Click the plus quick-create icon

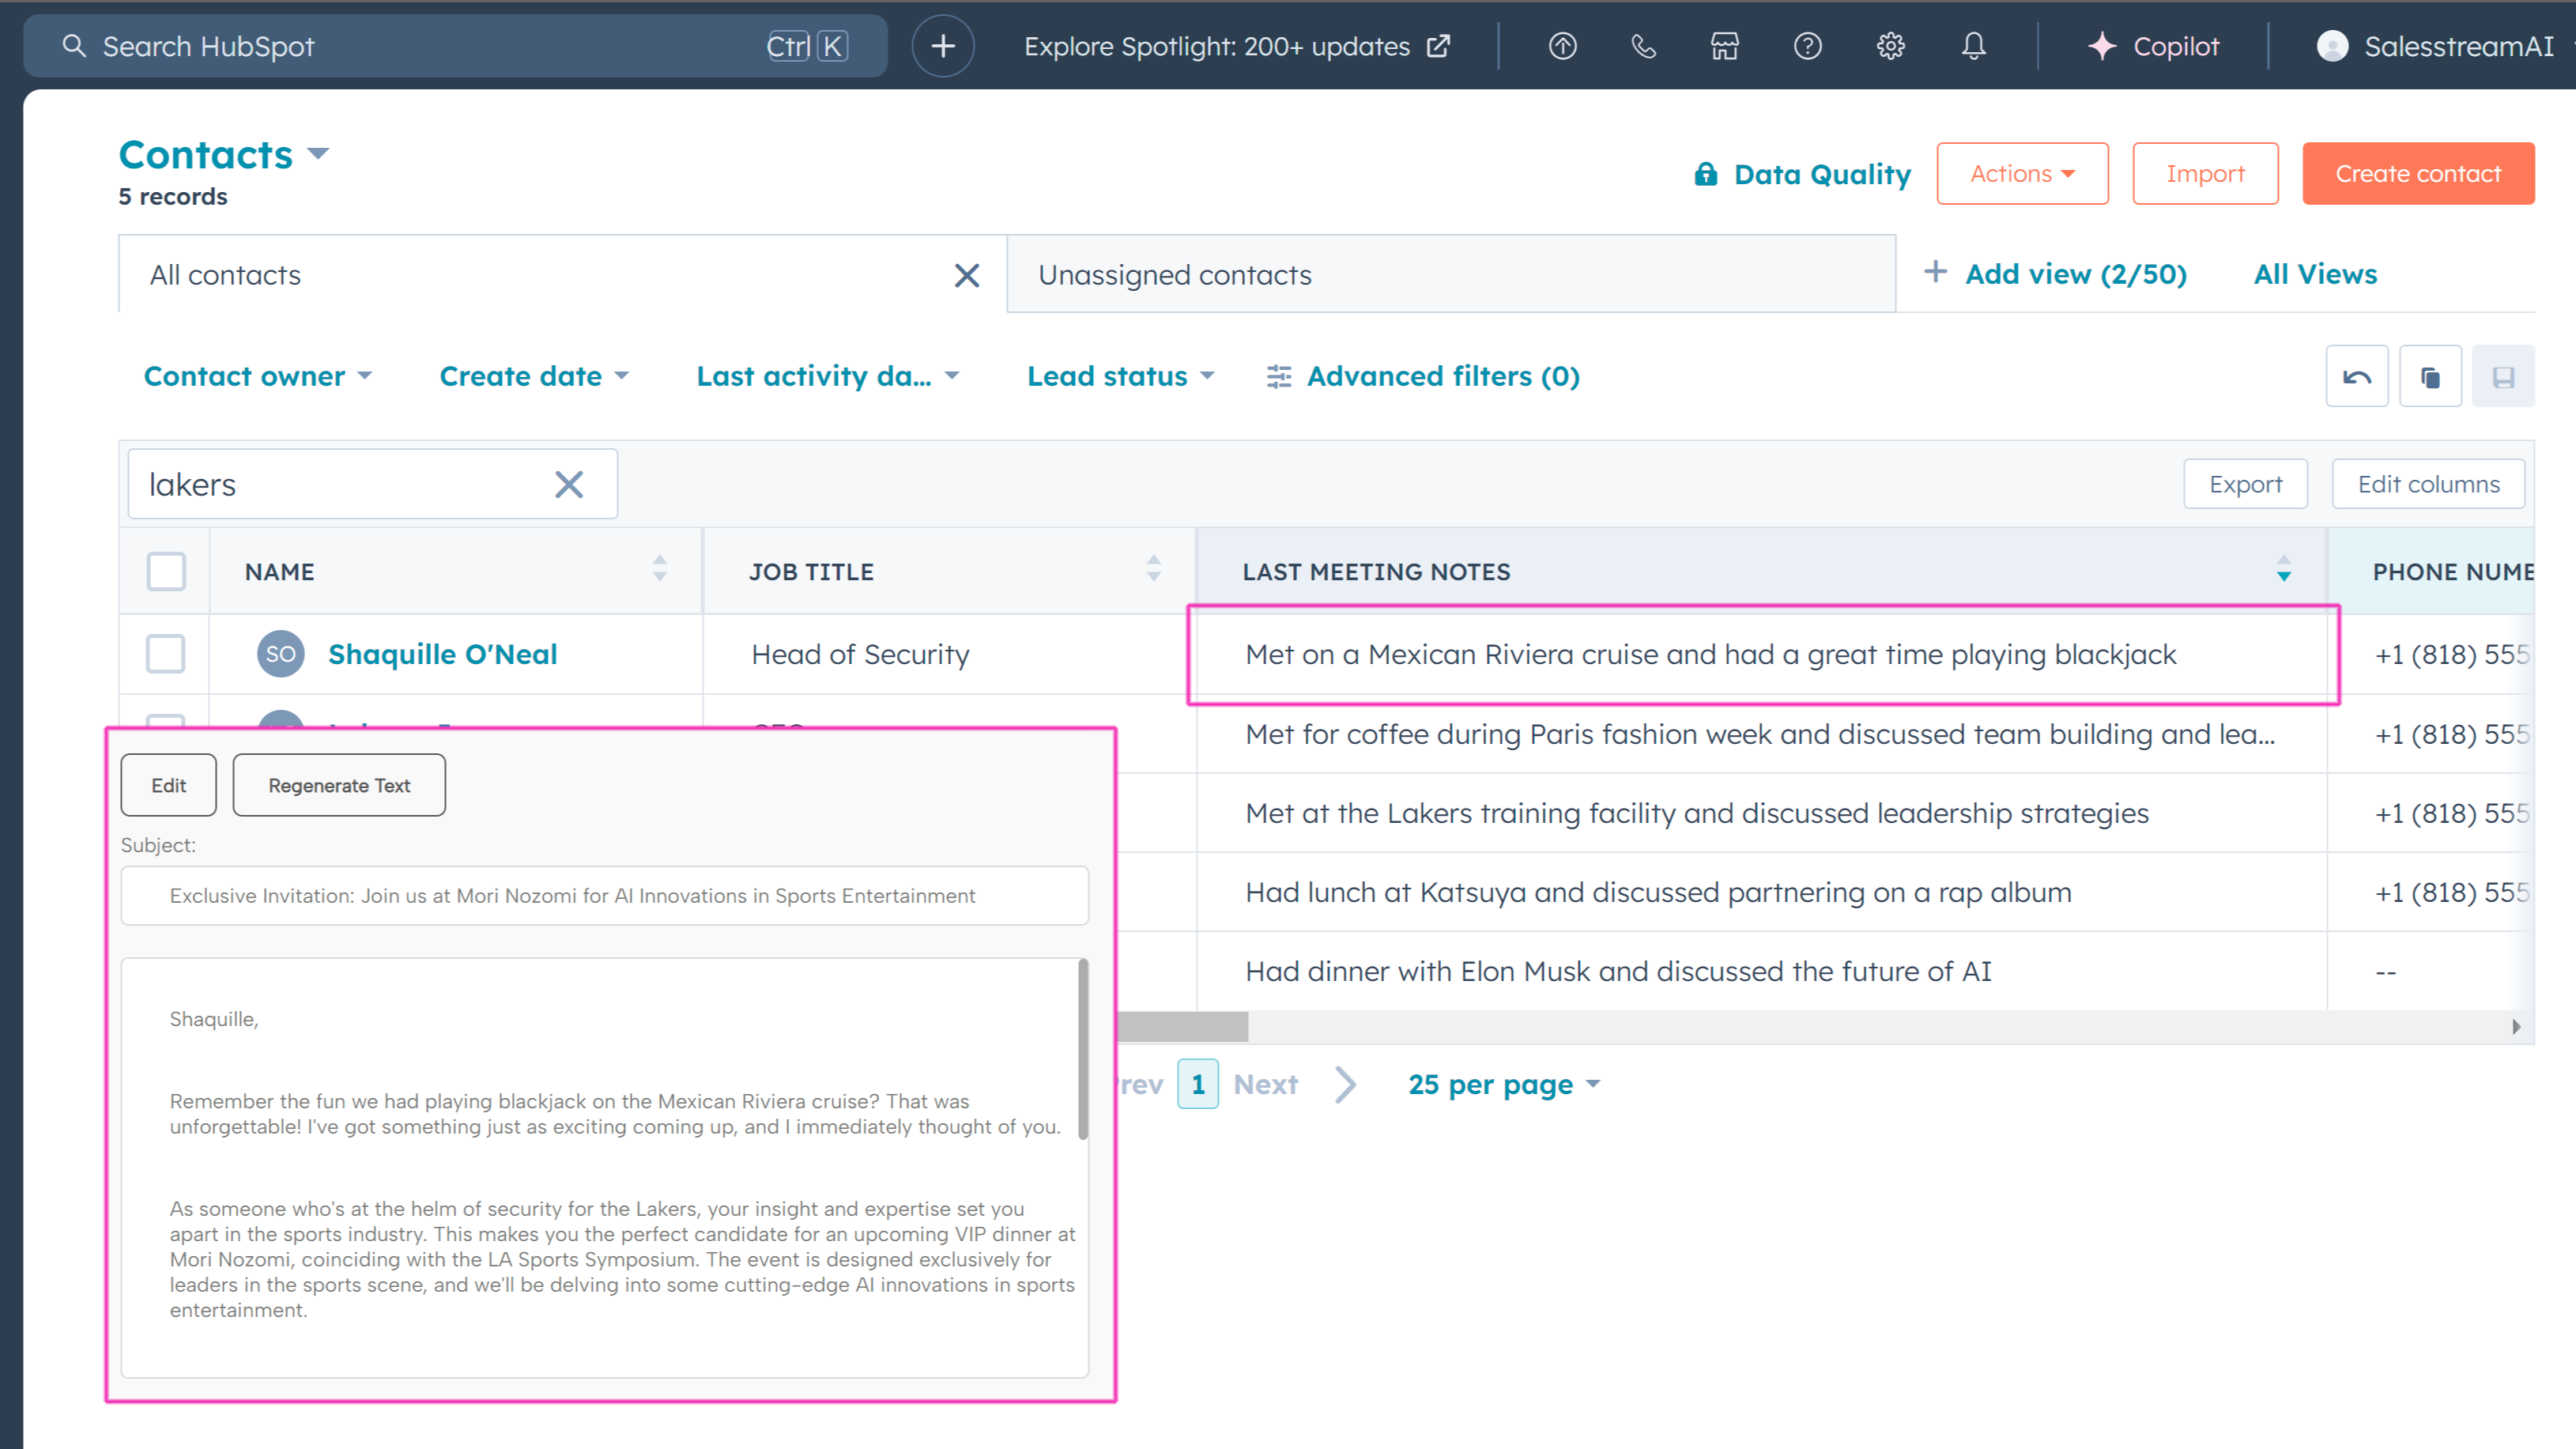[x=942, y=46]
